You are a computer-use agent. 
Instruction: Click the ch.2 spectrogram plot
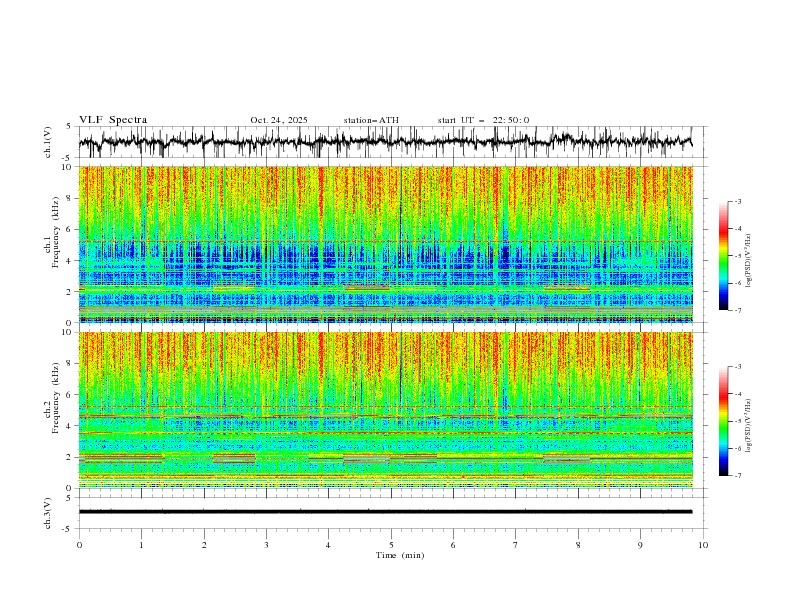click(x=385, y=410)
